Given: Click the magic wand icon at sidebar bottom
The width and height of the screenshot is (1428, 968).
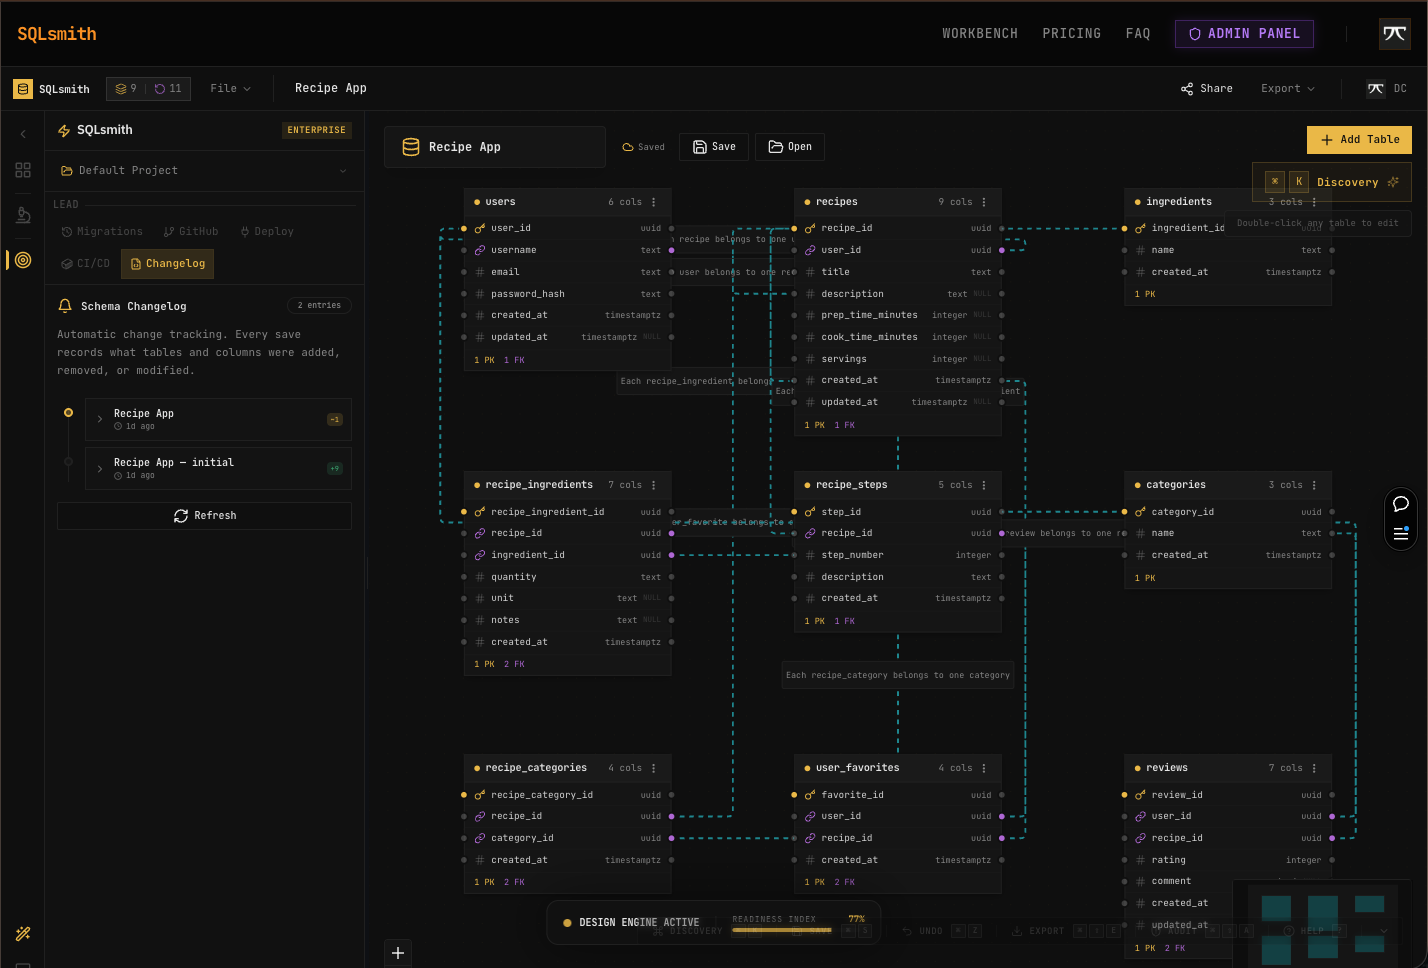Looking at the screenshot, I should (x=22, y=933).
